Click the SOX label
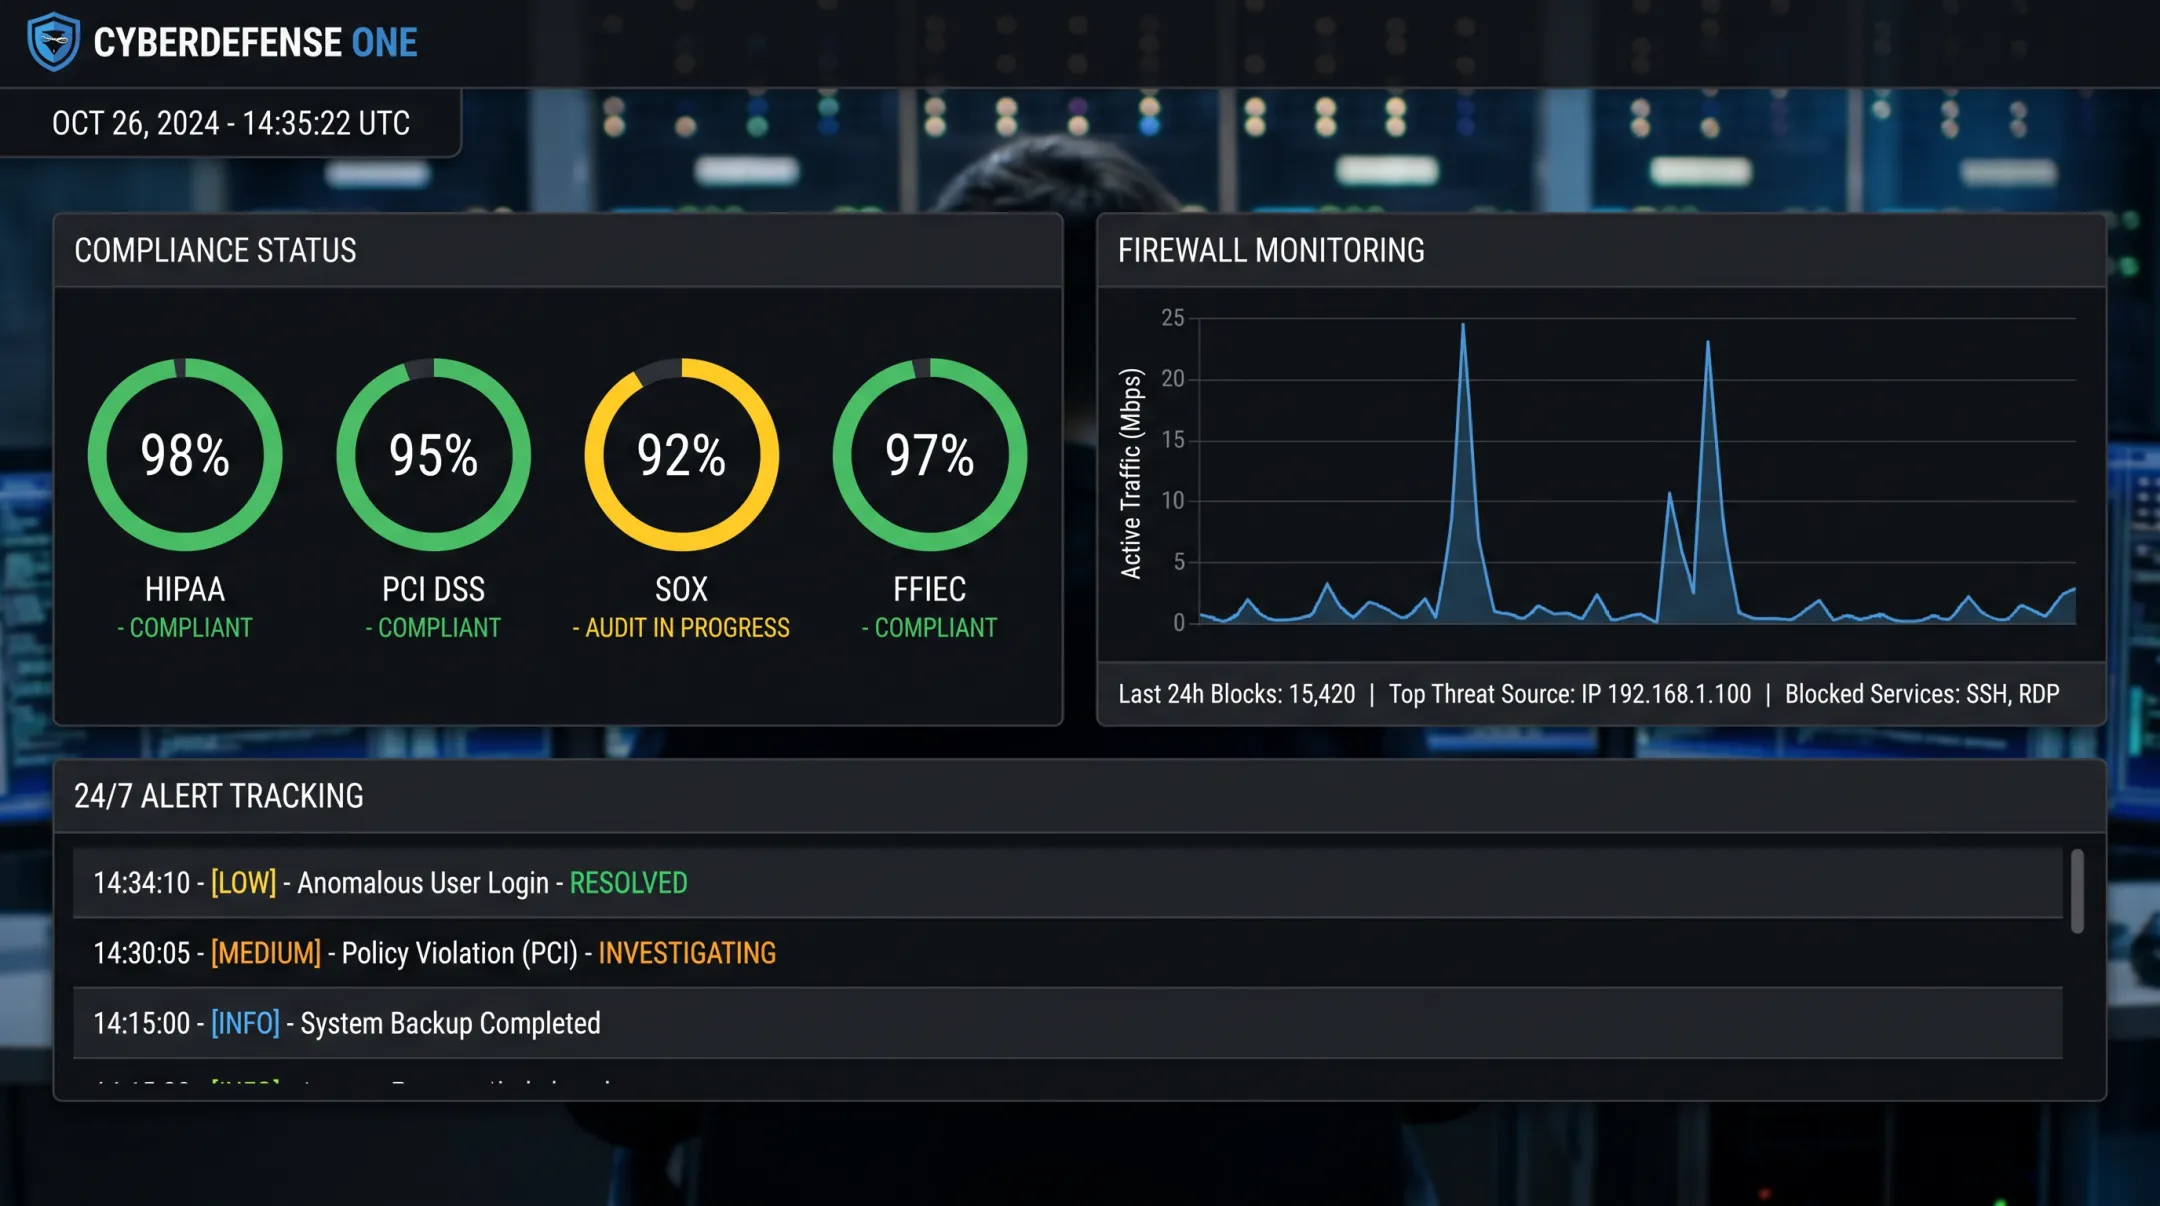The image size is (2160, 1206). (x=681, y=589)
